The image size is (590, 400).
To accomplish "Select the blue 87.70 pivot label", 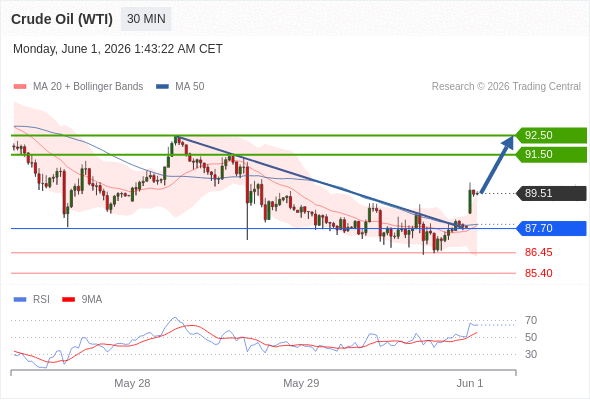I will pos(551,228).
